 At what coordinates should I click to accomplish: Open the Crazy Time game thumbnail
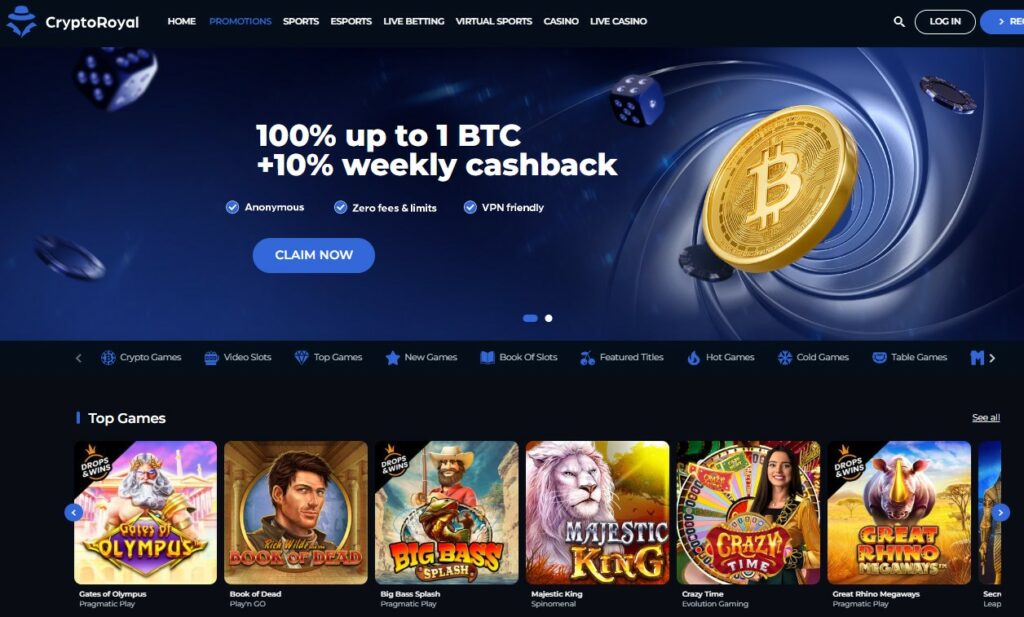tap(748, 513)
